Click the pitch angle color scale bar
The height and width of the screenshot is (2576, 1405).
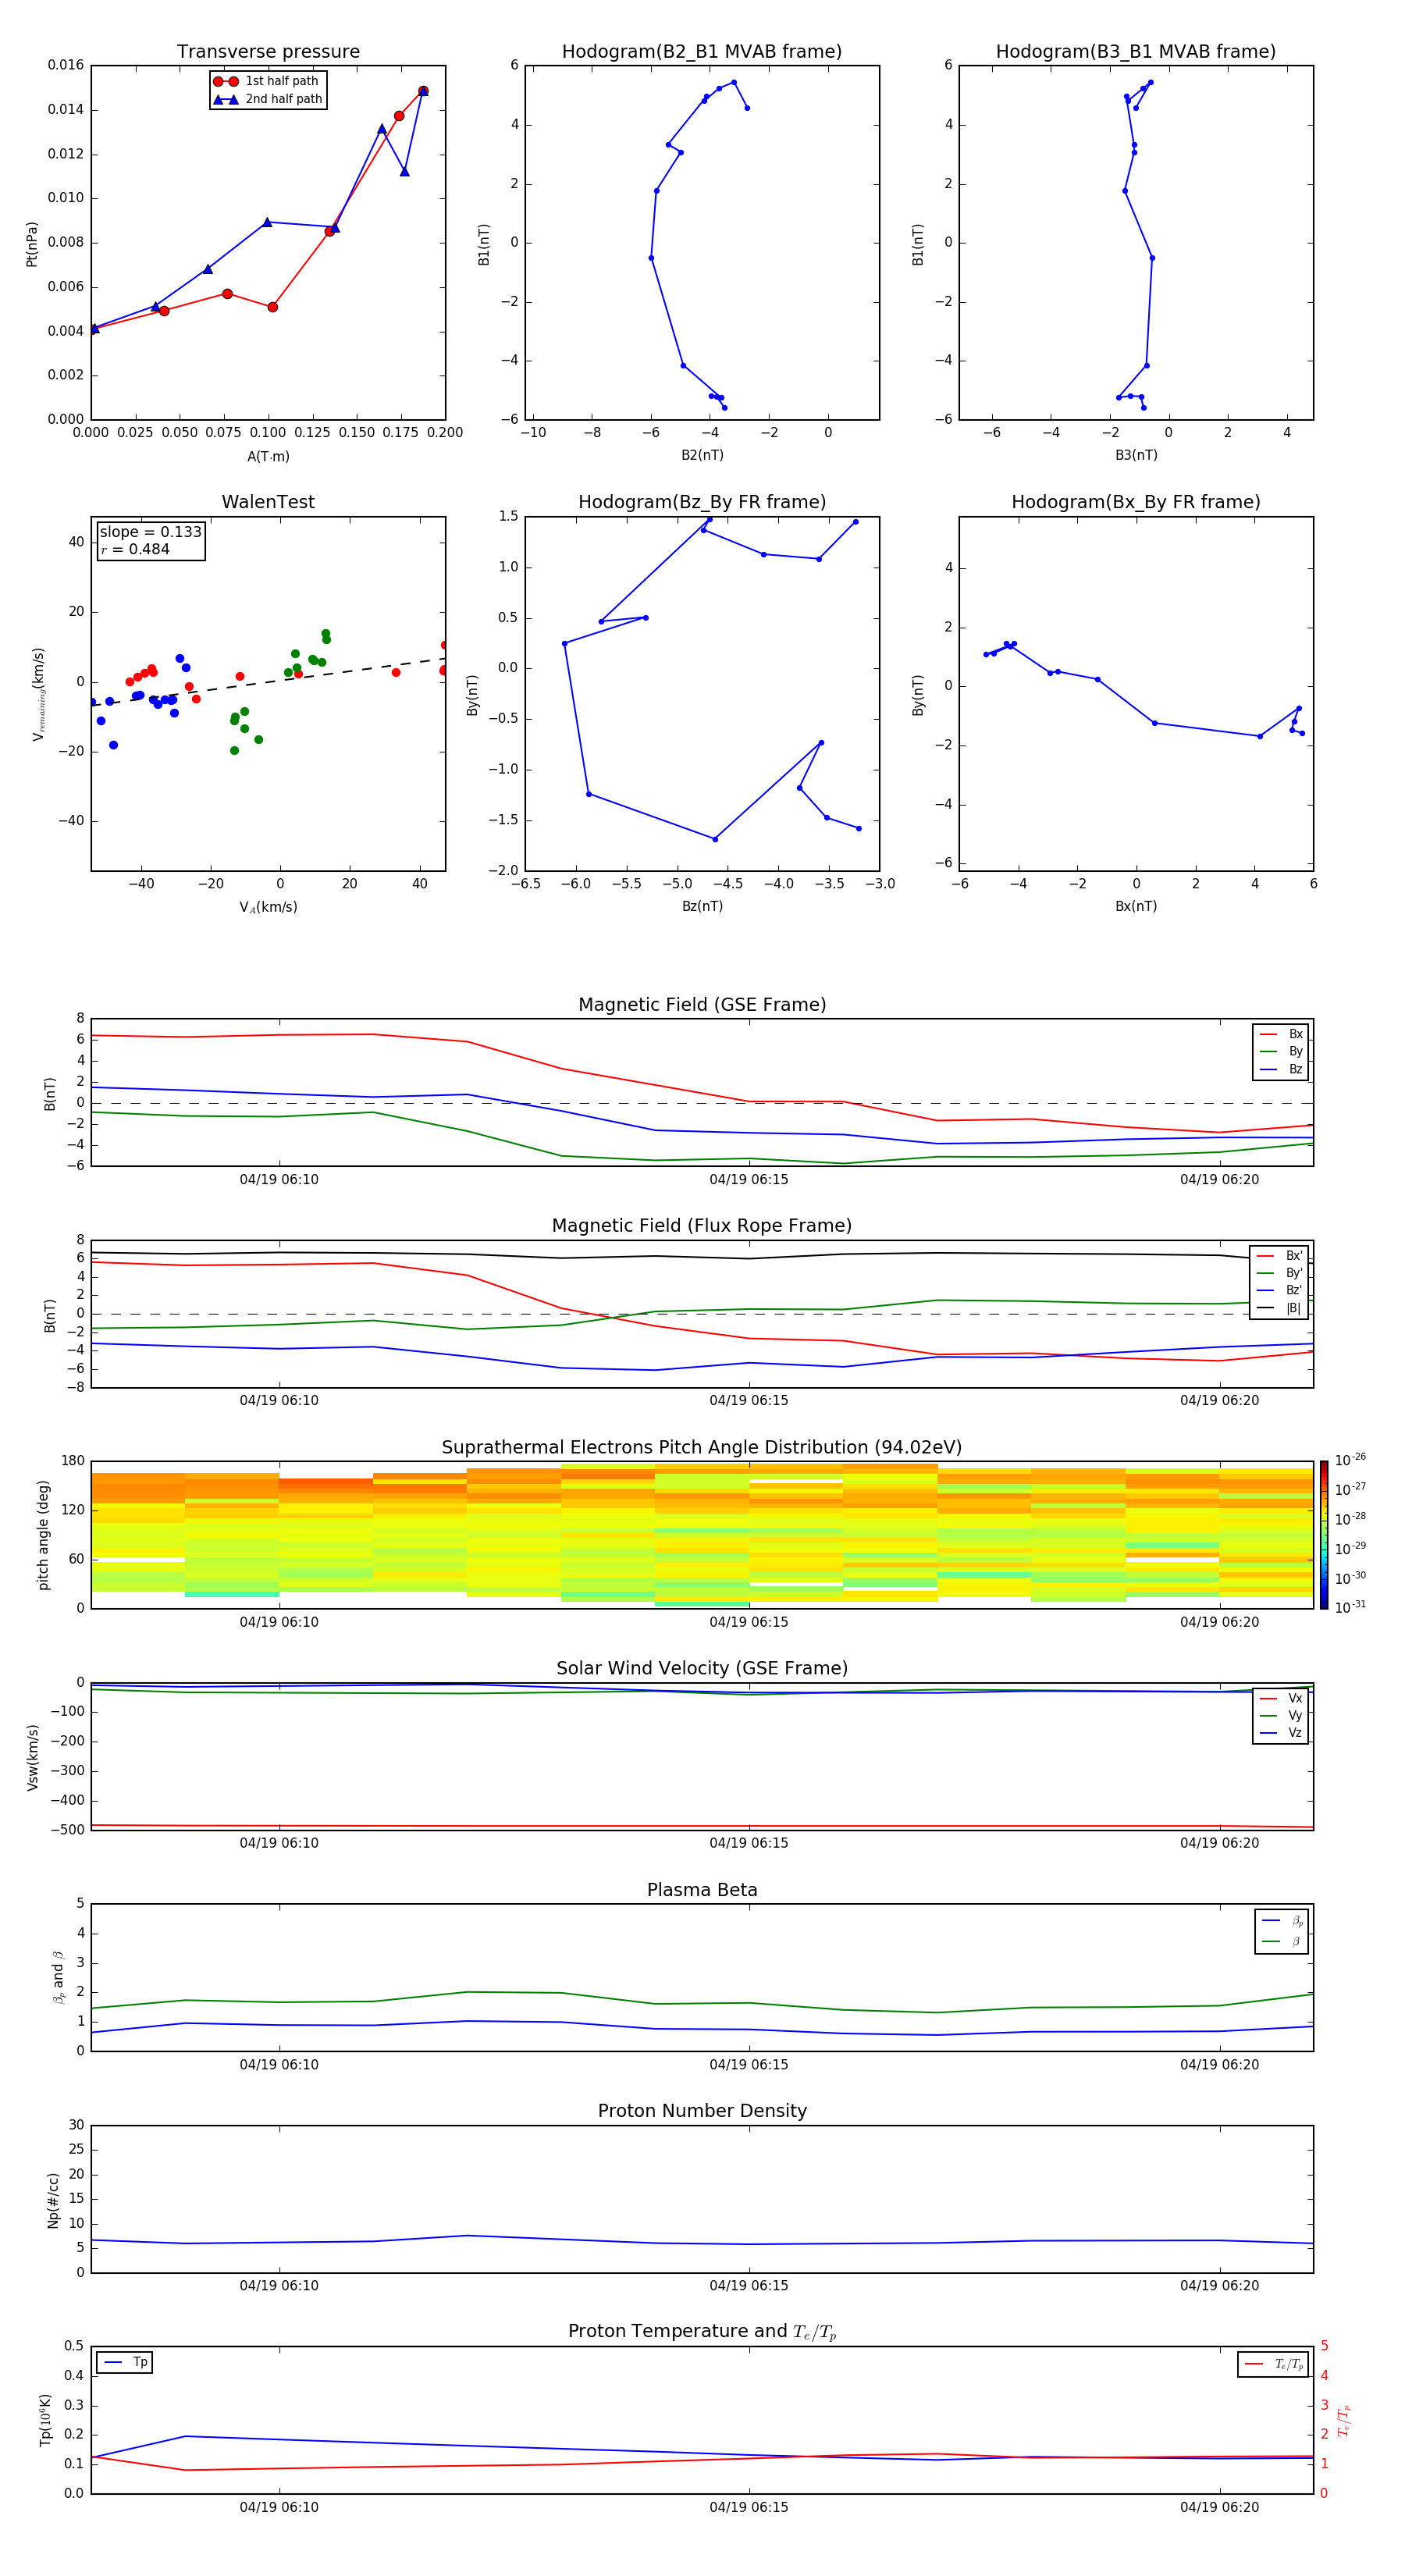pos(1323,1535)
